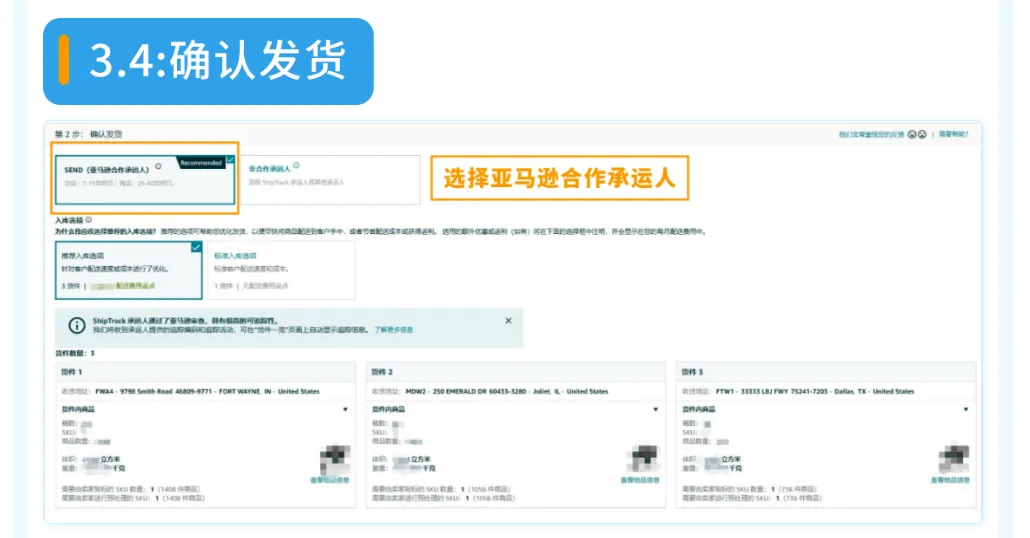Click the FWA4 Fort Wayne address text

[x=208, y=392]
